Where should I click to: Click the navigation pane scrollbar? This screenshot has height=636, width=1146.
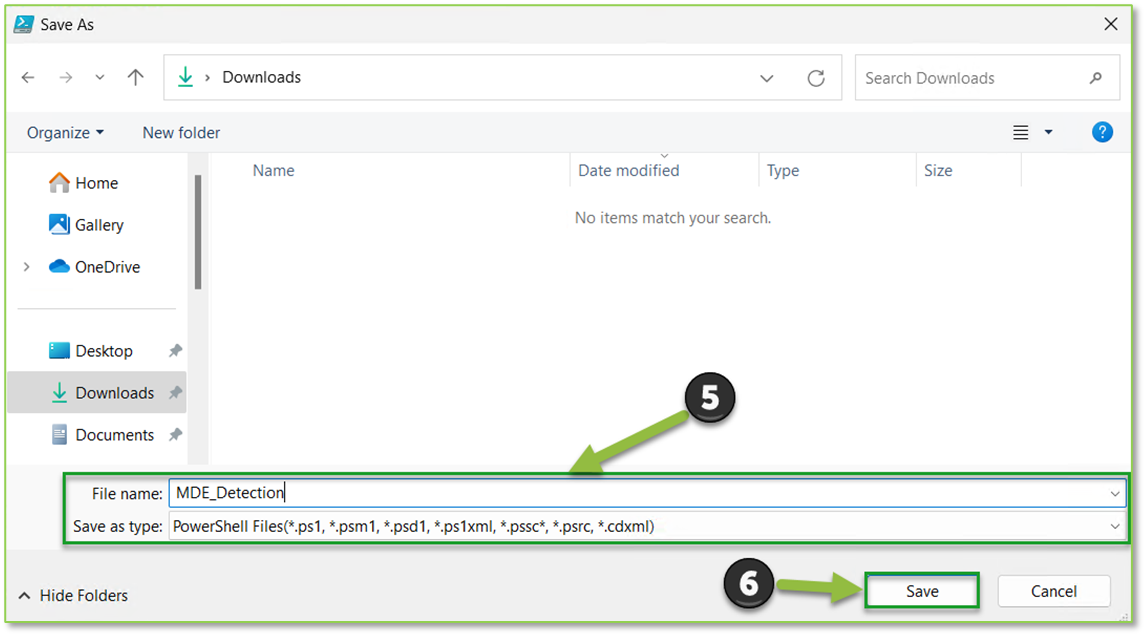point(198,232)
